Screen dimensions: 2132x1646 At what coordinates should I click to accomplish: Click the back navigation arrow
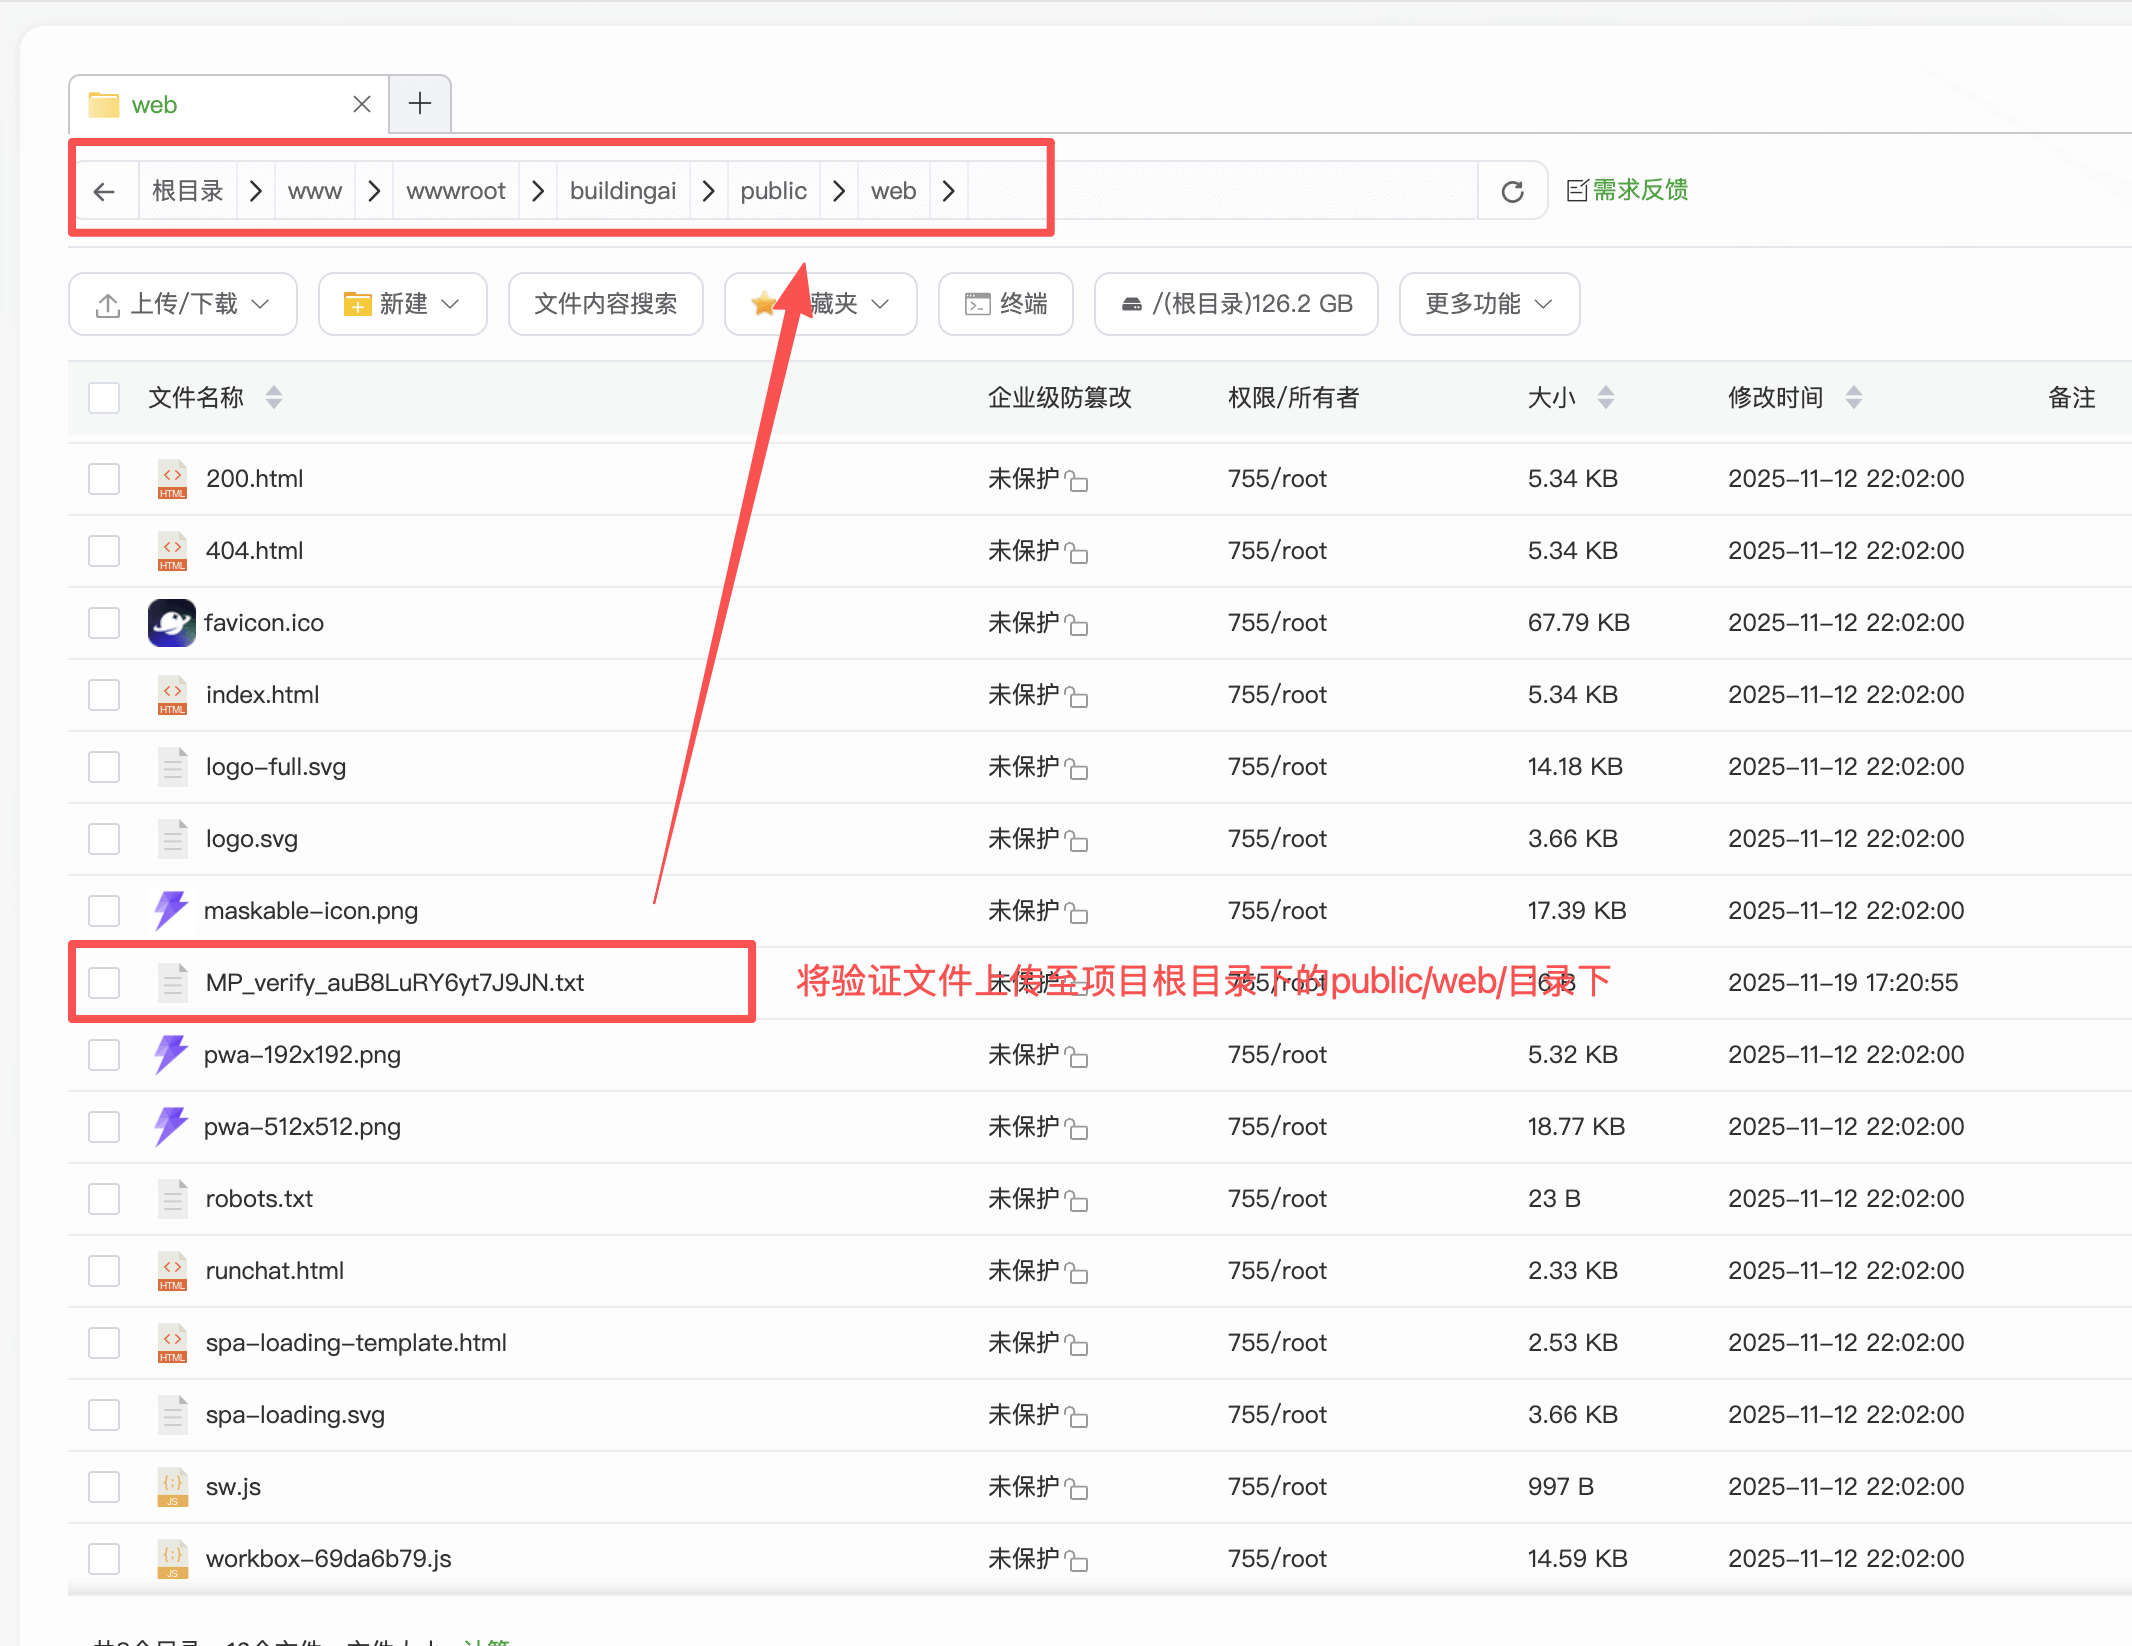click(x=105, y=190)
